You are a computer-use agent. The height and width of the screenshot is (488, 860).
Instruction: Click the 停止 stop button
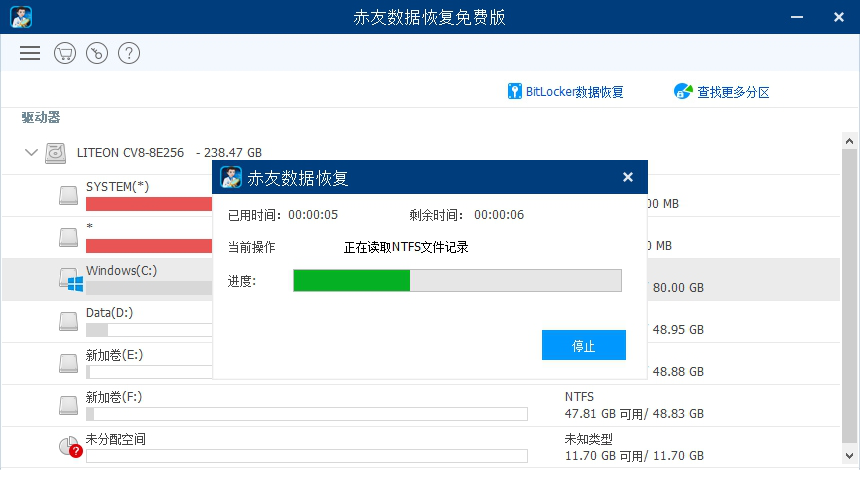(583, 346)
